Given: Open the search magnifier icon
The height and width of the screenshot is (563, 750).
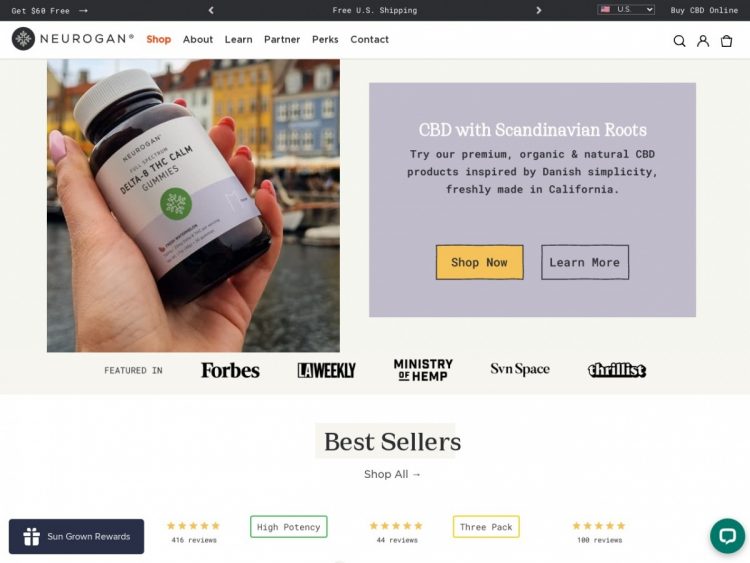Looking at the screenshot, I should tap(679, 41).
